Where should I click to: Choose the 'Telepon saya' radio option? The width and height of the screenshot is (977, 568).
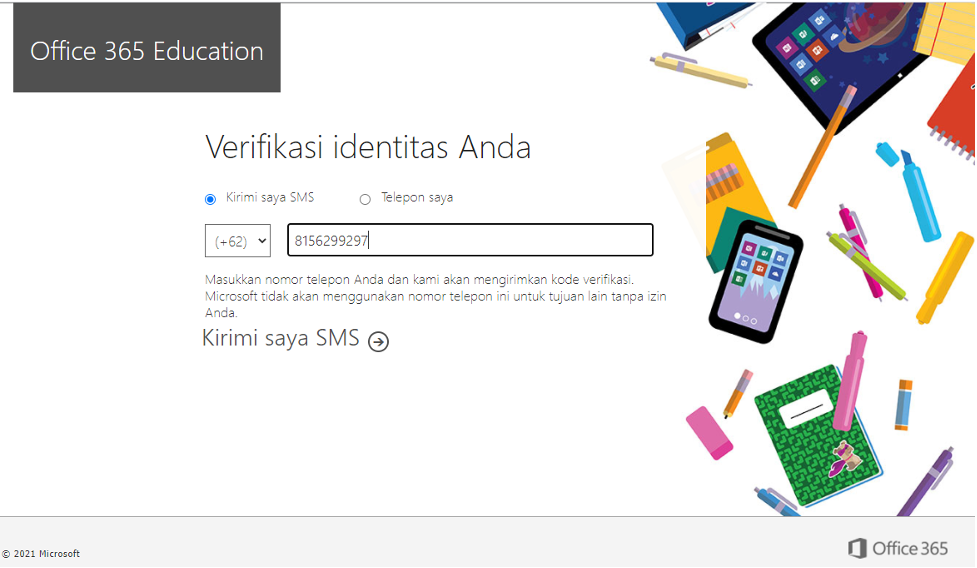click(x=365, y=199)
